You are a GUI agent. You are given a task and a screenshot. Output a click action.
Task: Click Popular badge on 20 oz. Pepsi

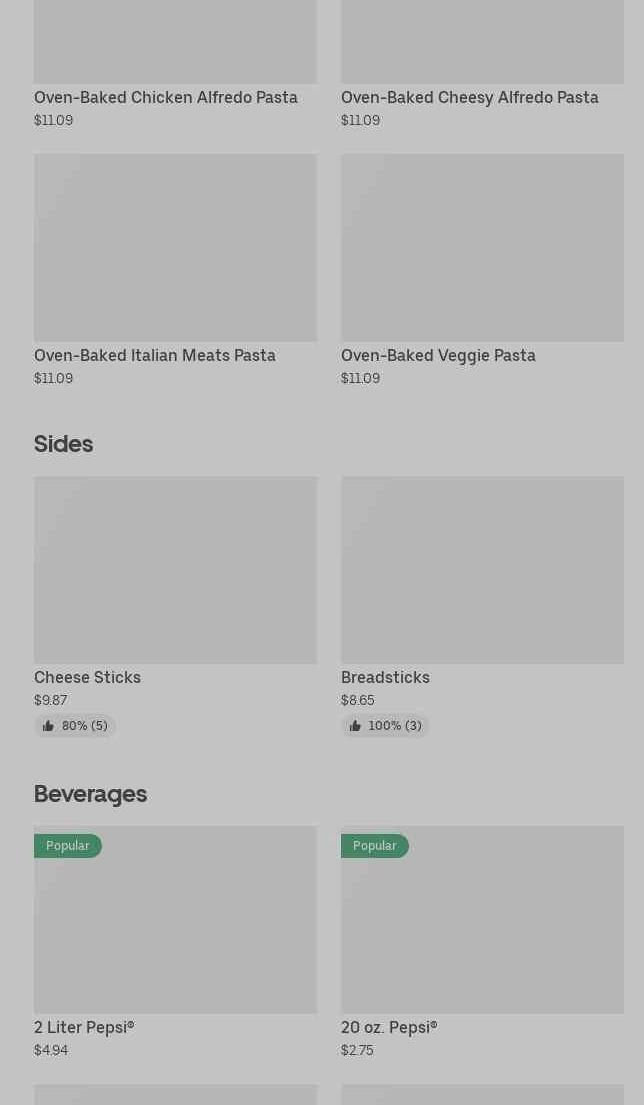[375, 846]
